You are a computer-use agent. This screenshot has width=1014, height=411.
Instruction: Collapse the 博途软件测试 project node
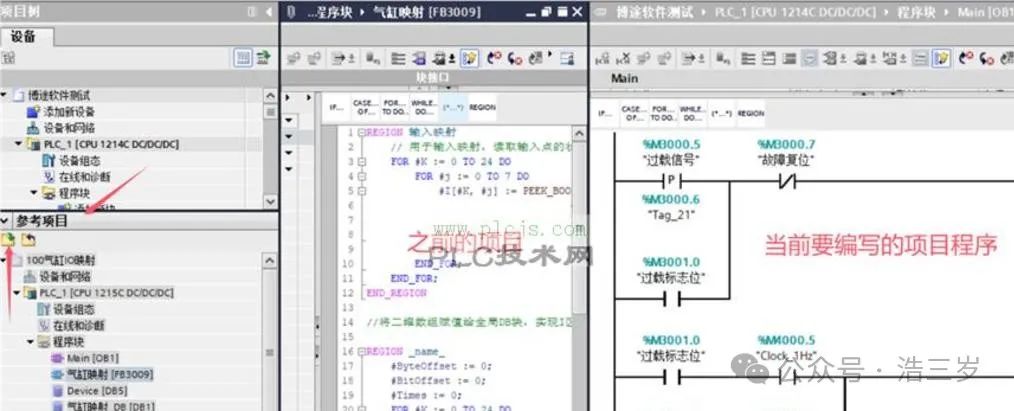5,95
